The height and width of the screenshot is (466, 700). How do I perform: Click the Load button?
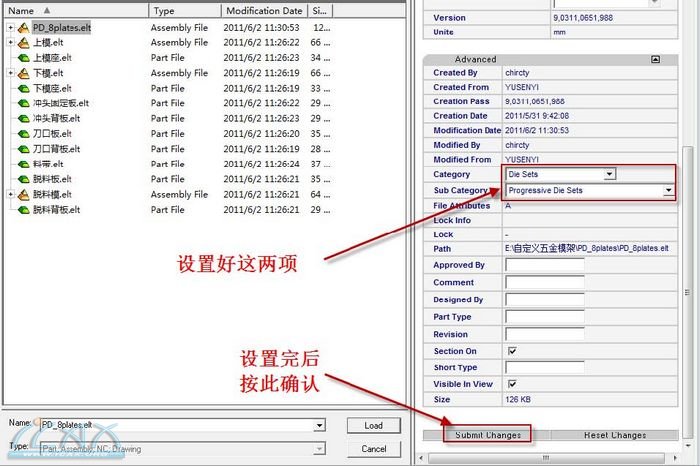click(x=373, y=425)
